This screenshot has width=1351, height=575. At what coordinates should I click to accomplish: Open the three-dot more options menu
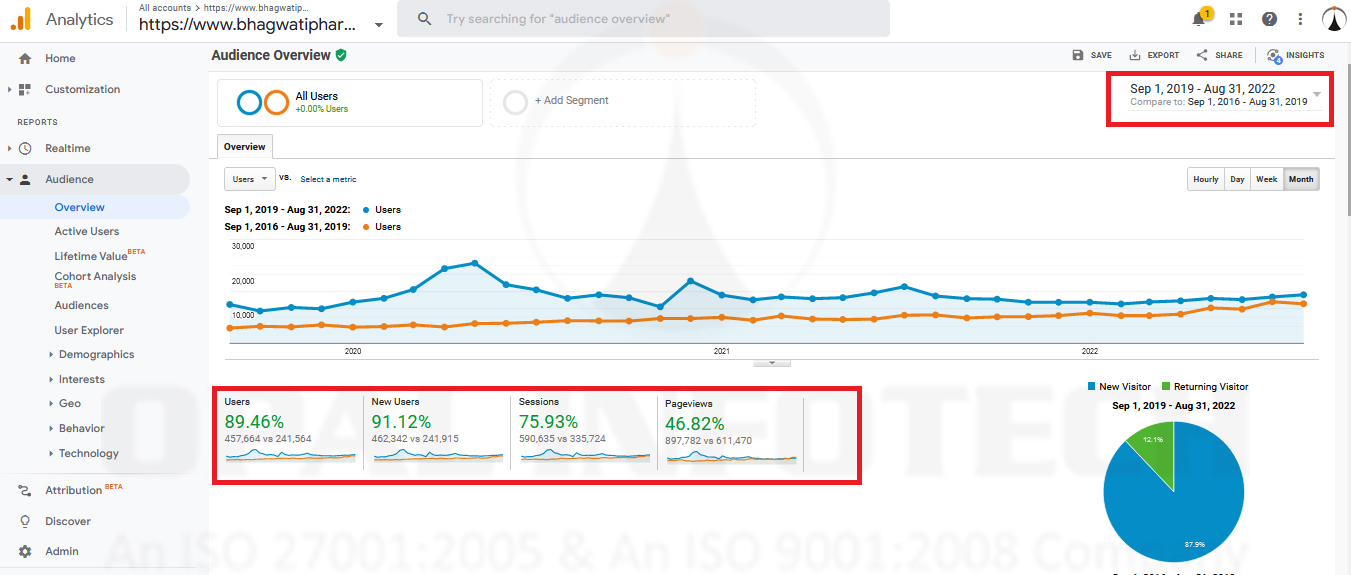pyautogui.click(x=1300, y=19)
